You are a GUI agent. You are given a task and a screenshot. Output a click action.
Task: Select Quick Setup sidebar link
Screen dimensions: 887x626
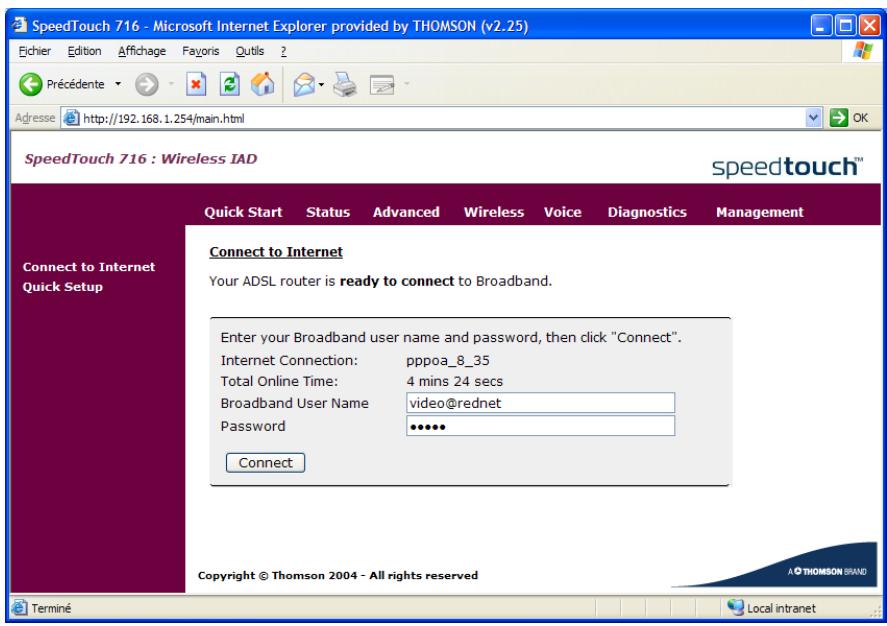pos(63,287)
